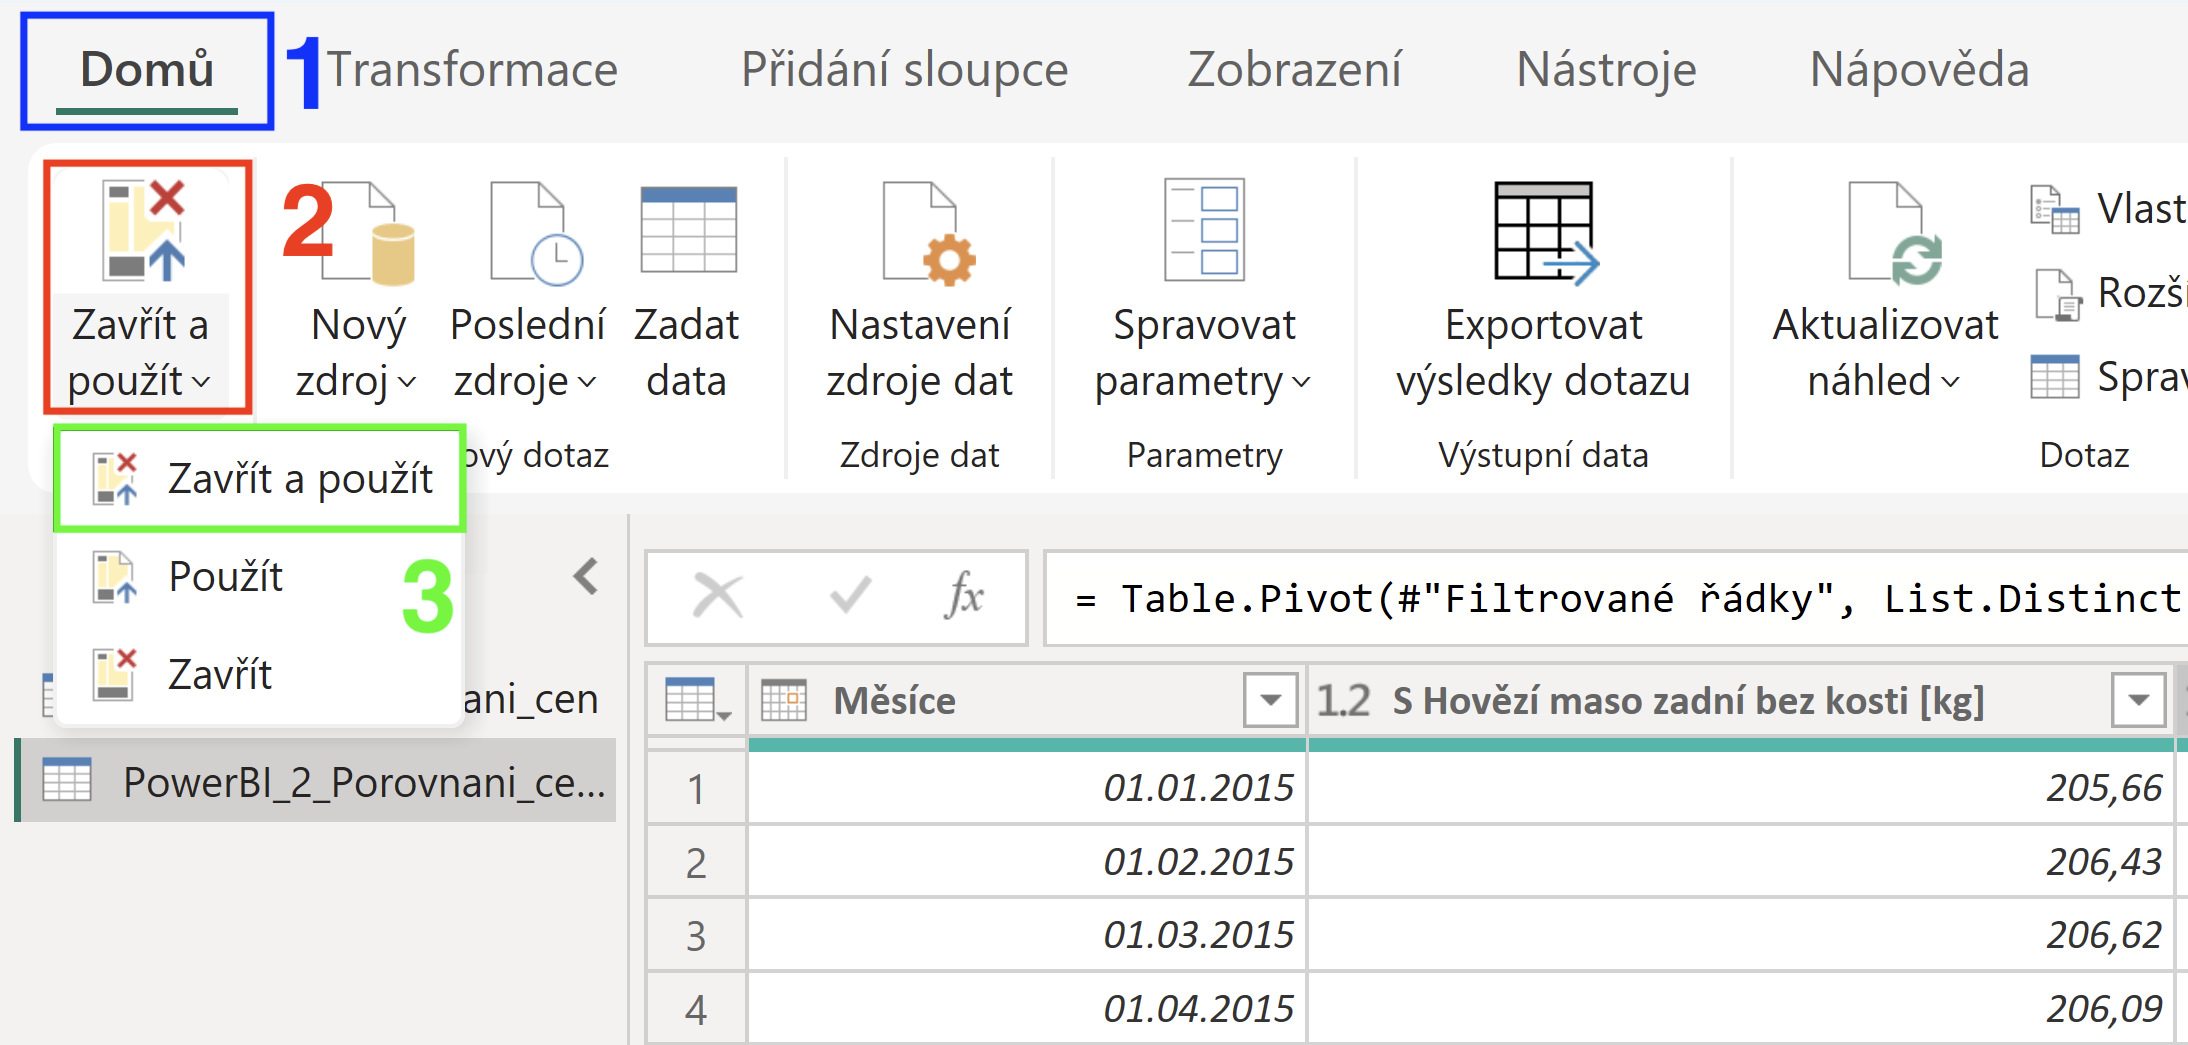The image size is (2188, 1045).
Task: Click the Zadat data table icon
Action: (x=688, y=230)
